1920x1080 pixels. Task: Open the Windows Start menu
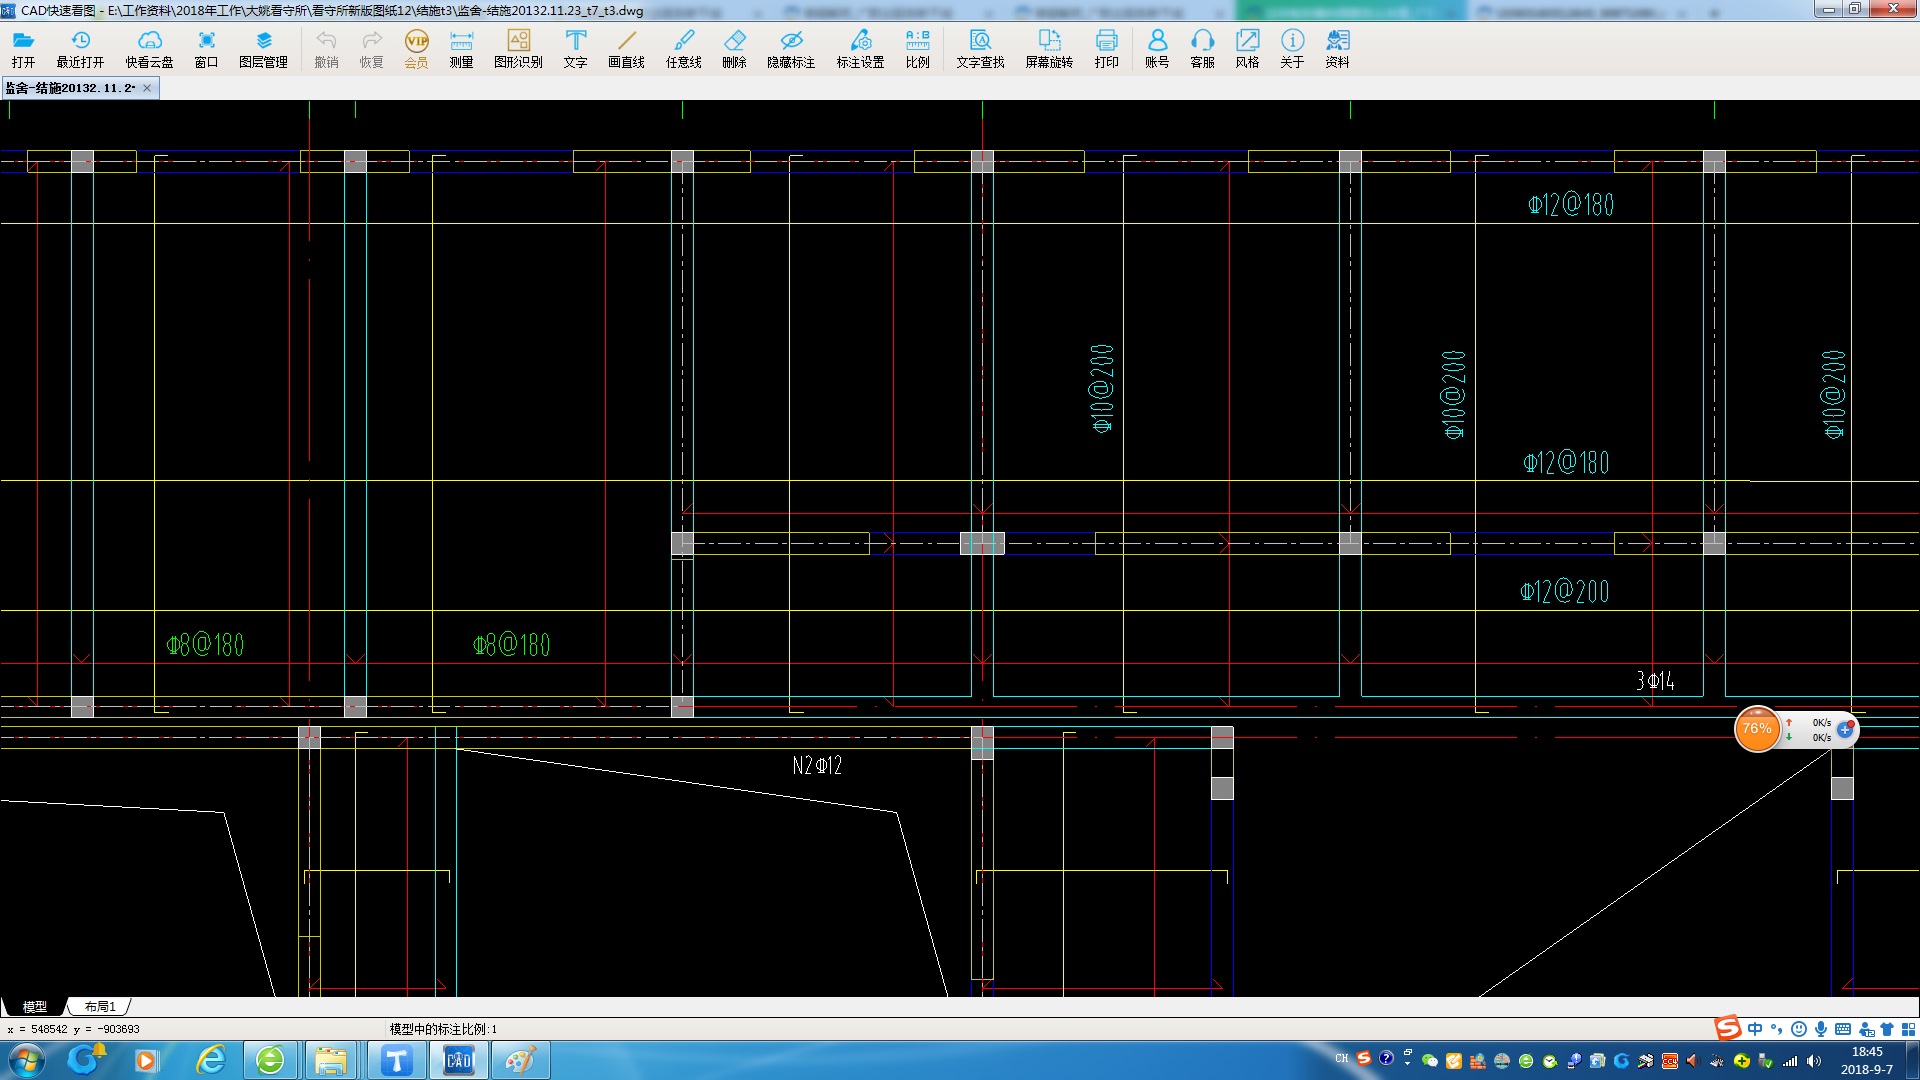click(27, 1060)
